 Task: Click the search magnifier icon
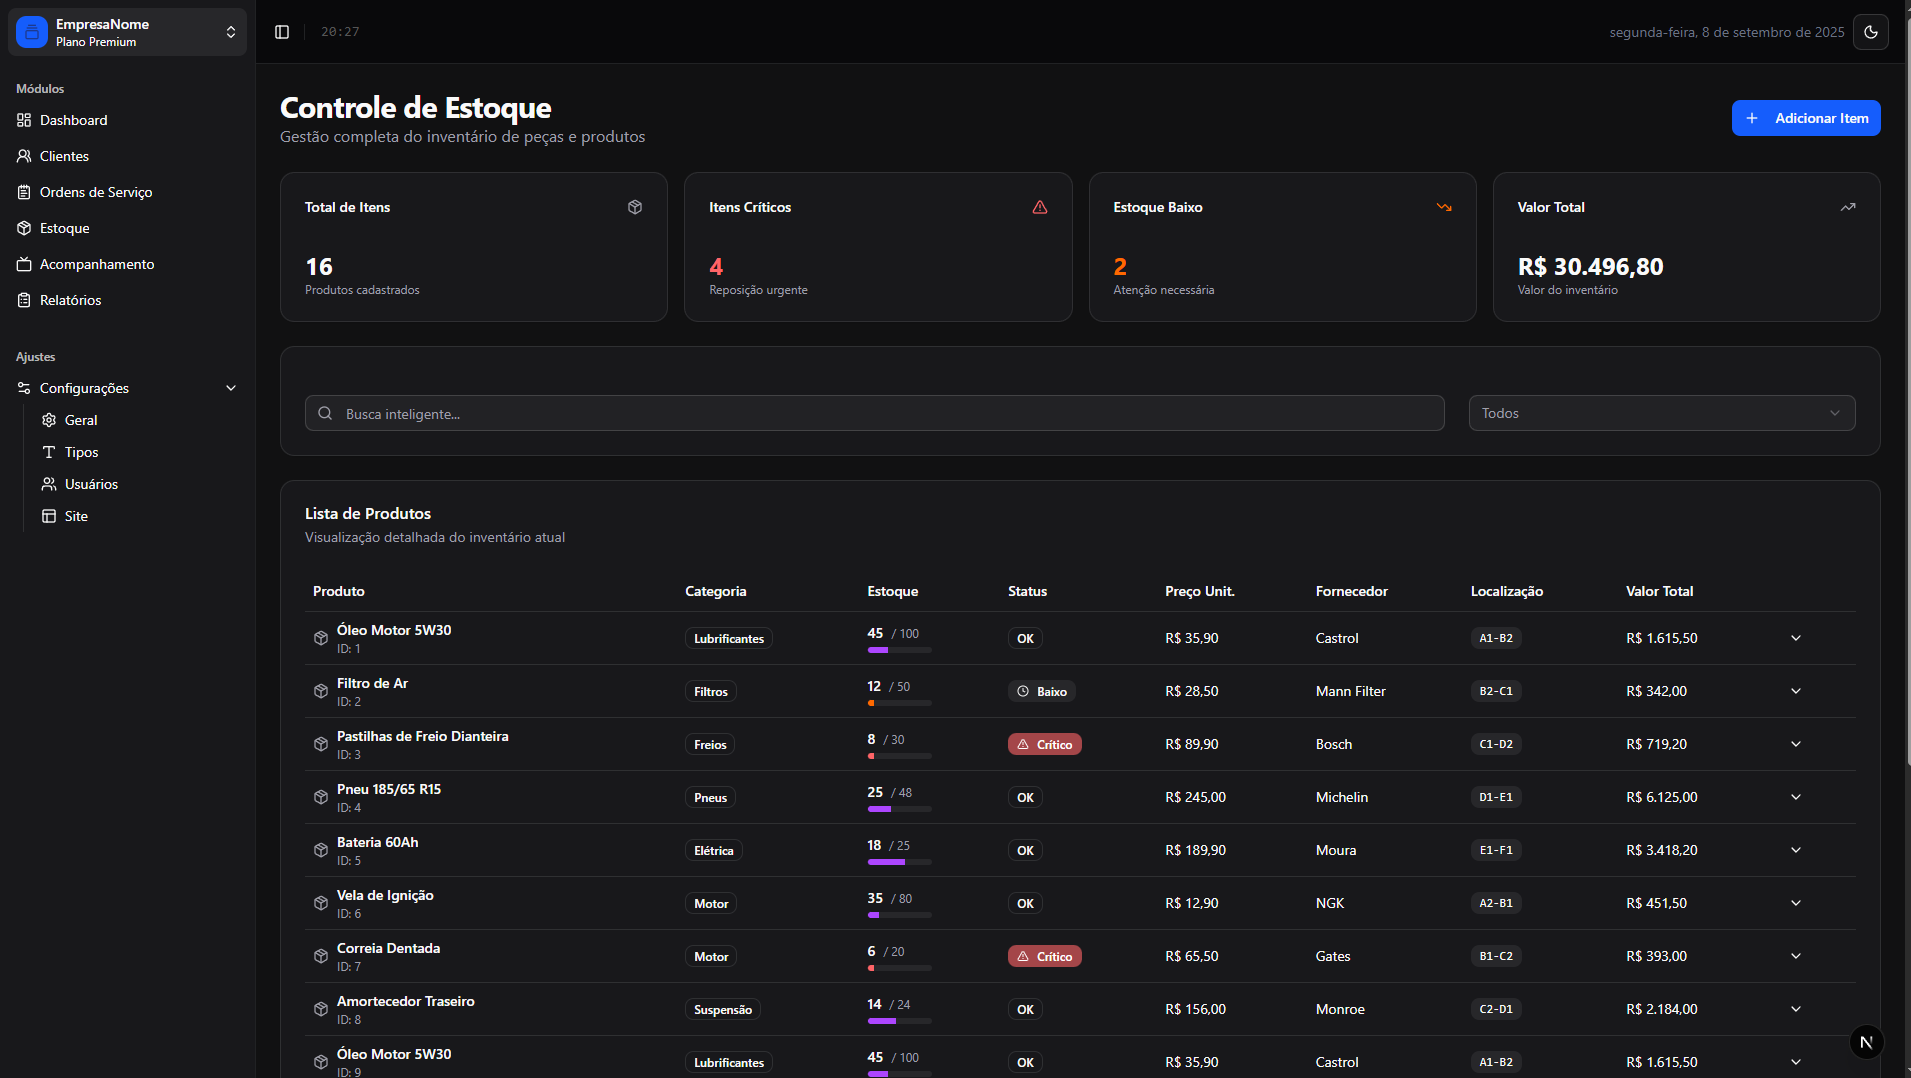pos(325,413)
